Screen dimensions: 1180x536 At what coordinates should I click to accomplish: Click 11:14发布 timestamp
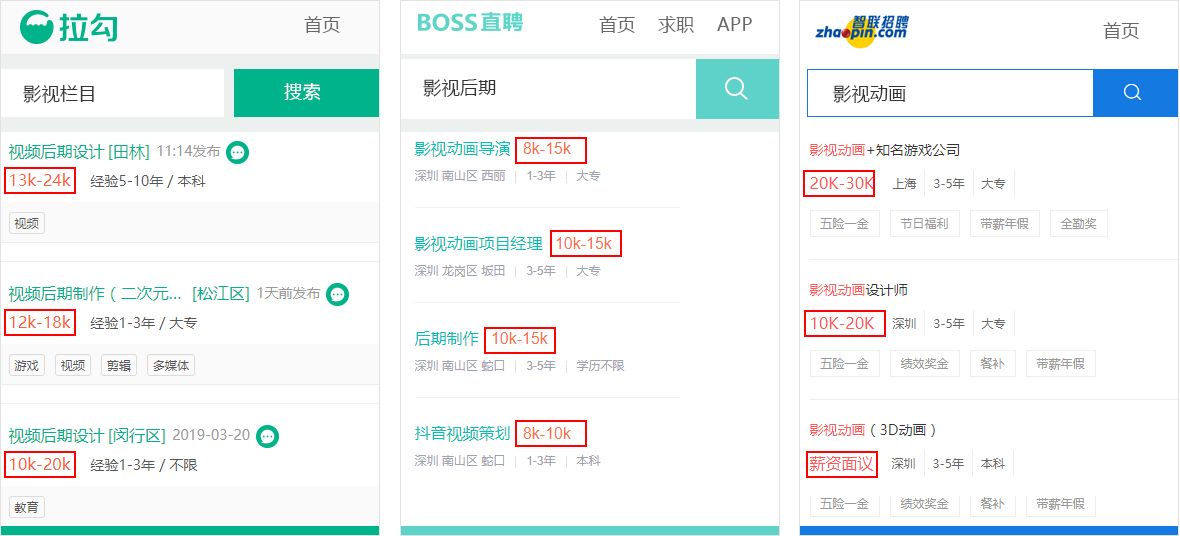(x=188, y=152)
